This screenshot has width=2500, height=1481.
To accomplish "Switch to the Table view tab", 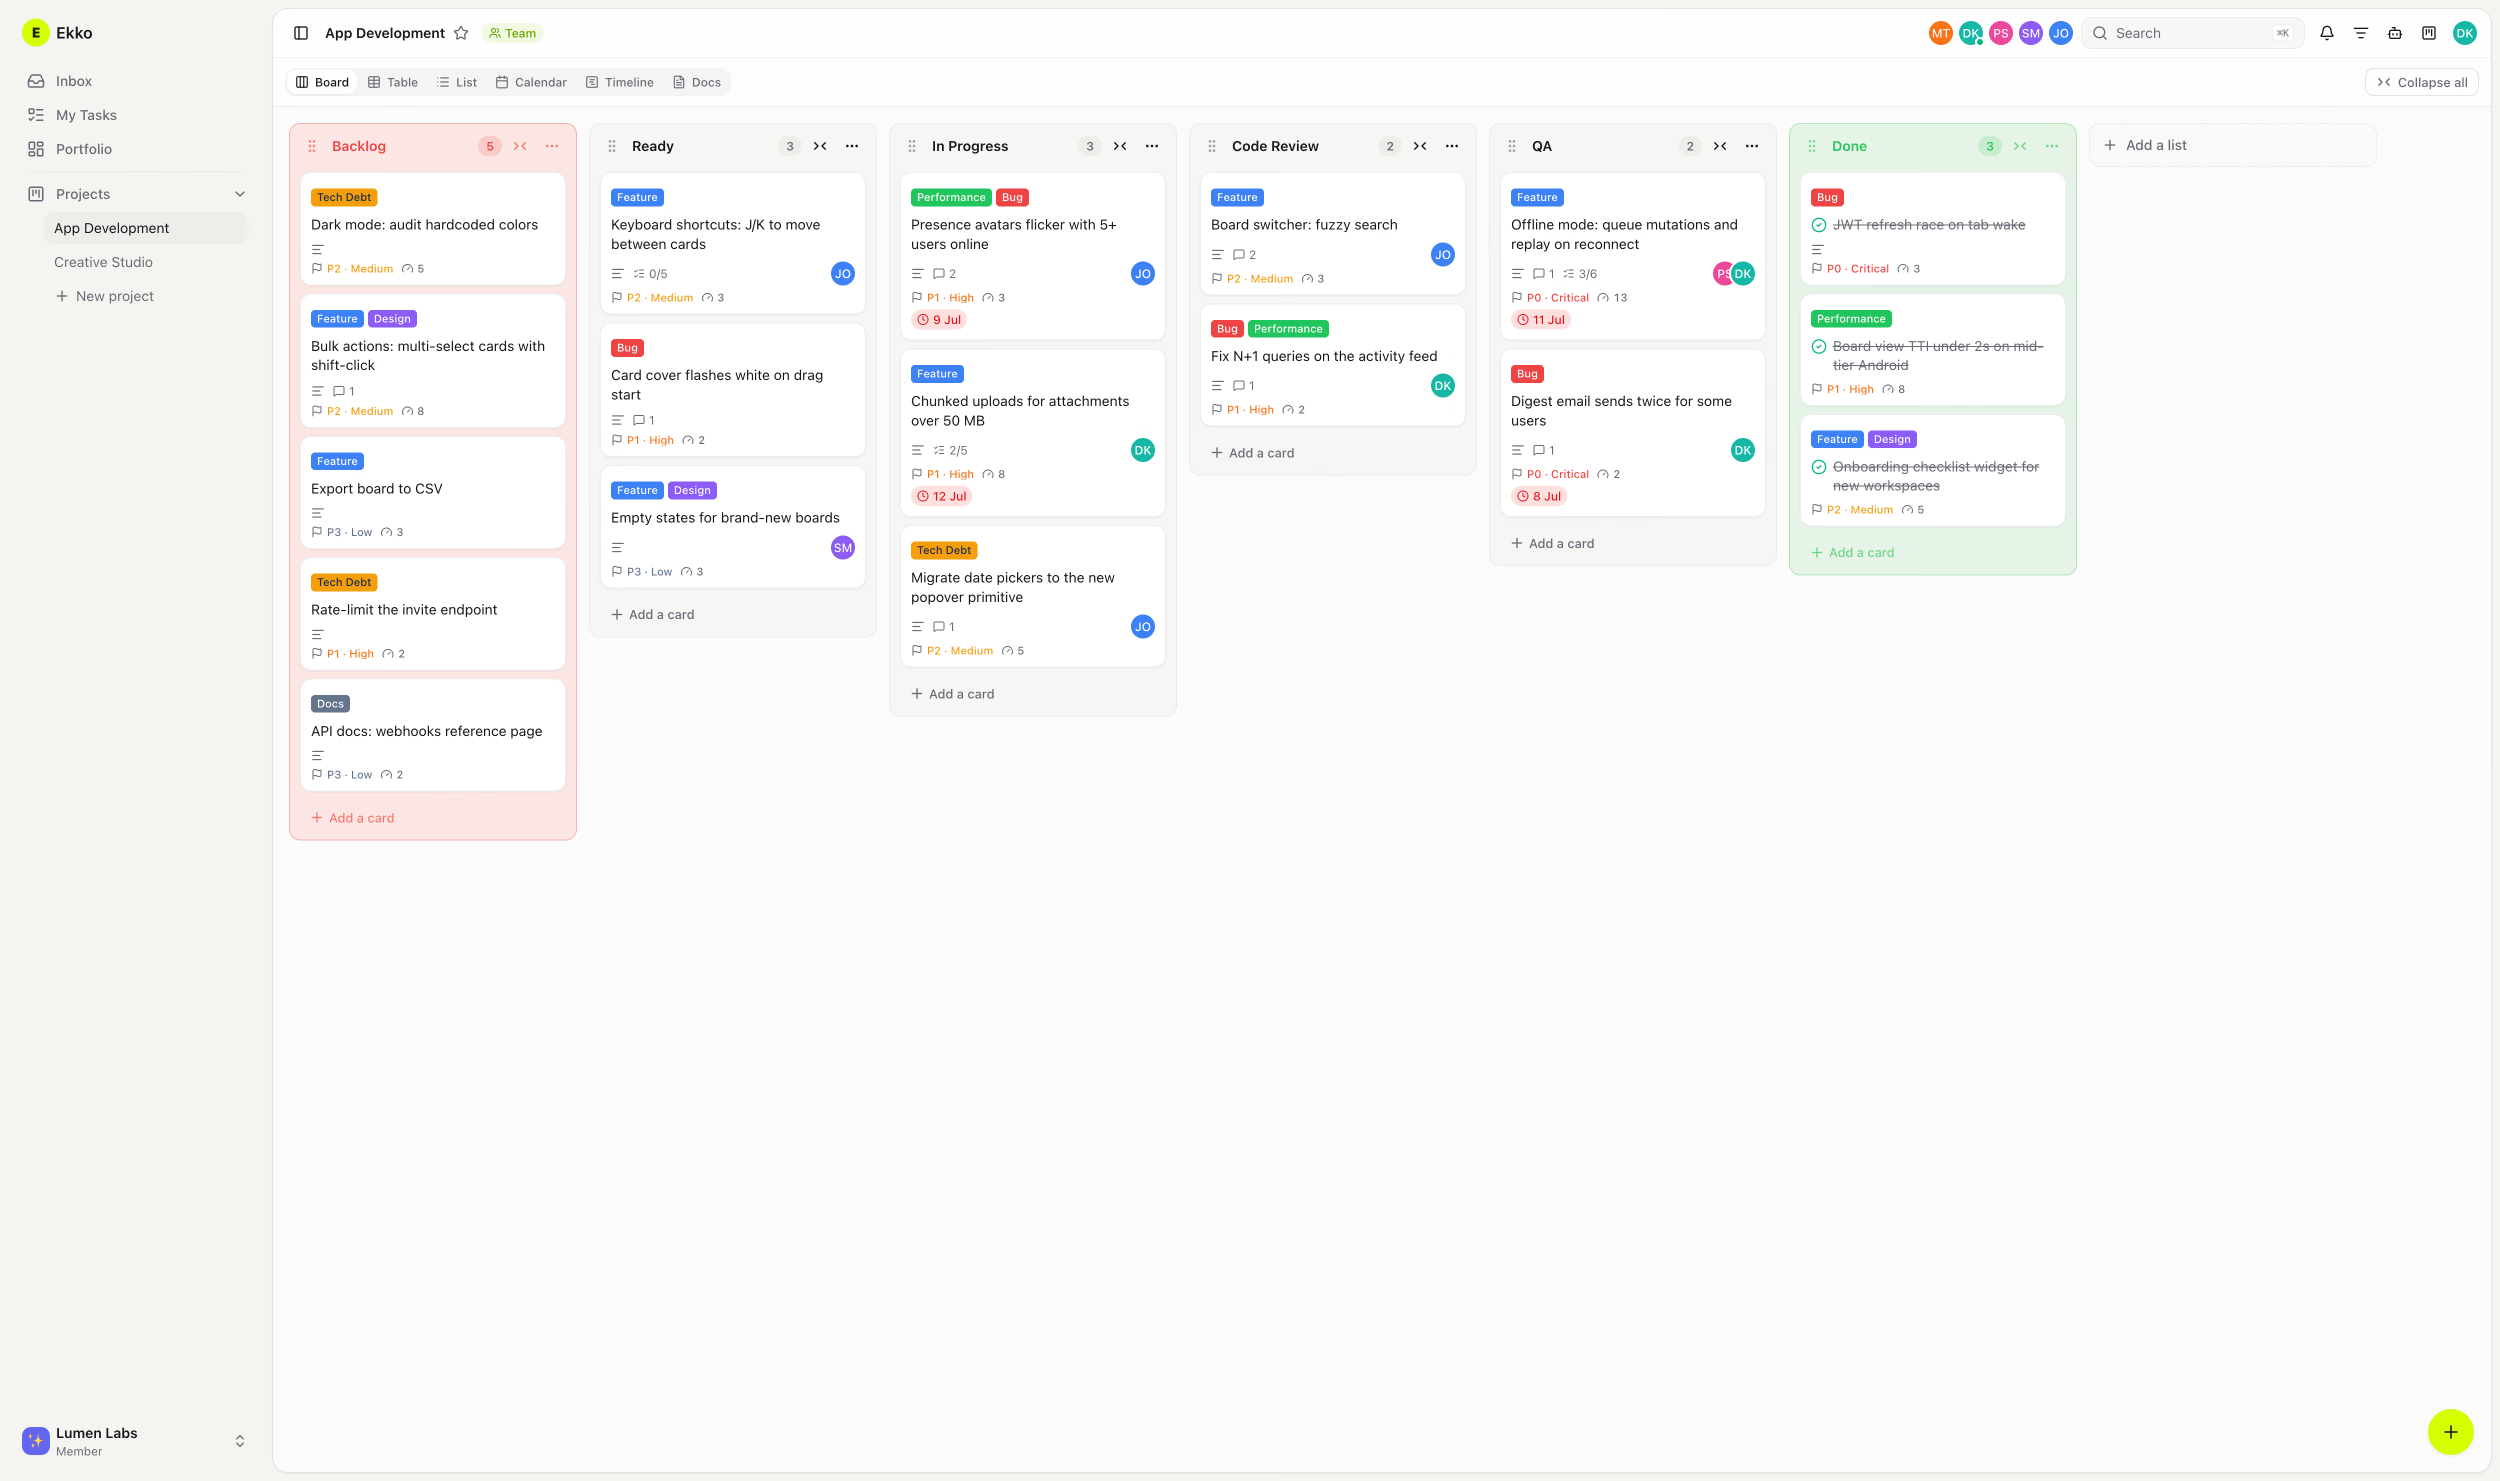I will coord(393,82).
